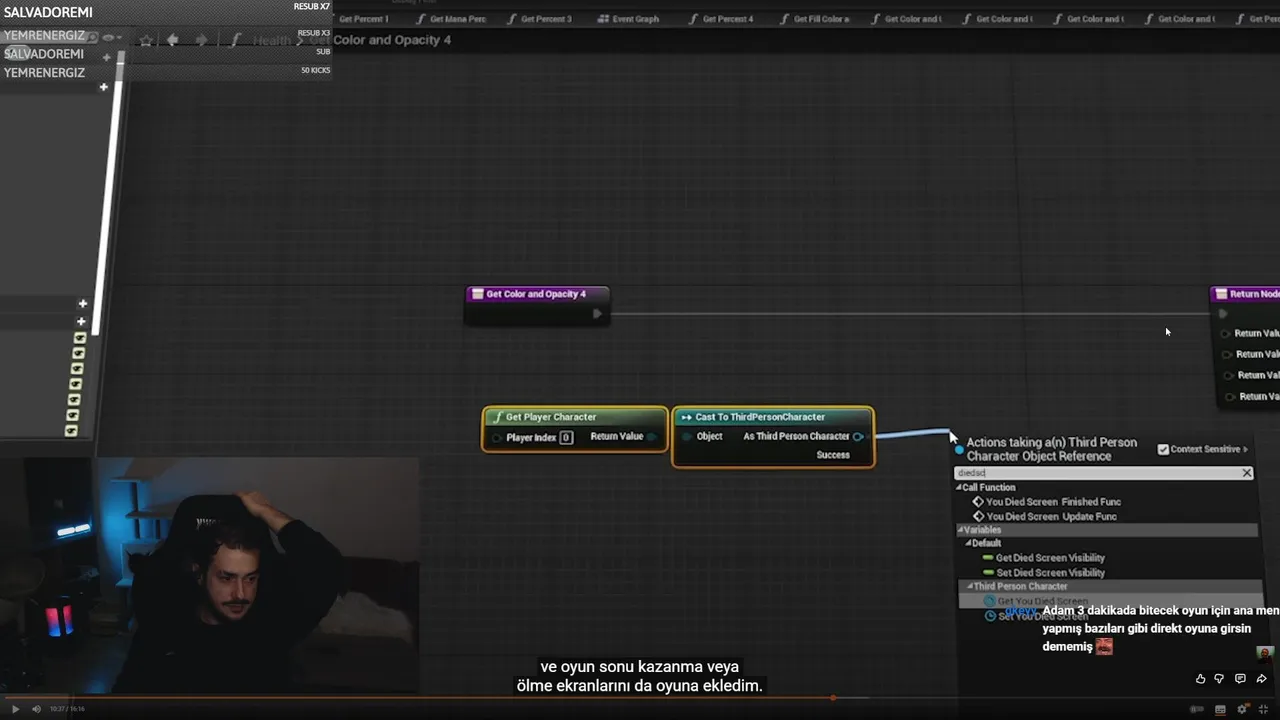
Task: Share the video via arrow icon
Action: click(1262, 679)
